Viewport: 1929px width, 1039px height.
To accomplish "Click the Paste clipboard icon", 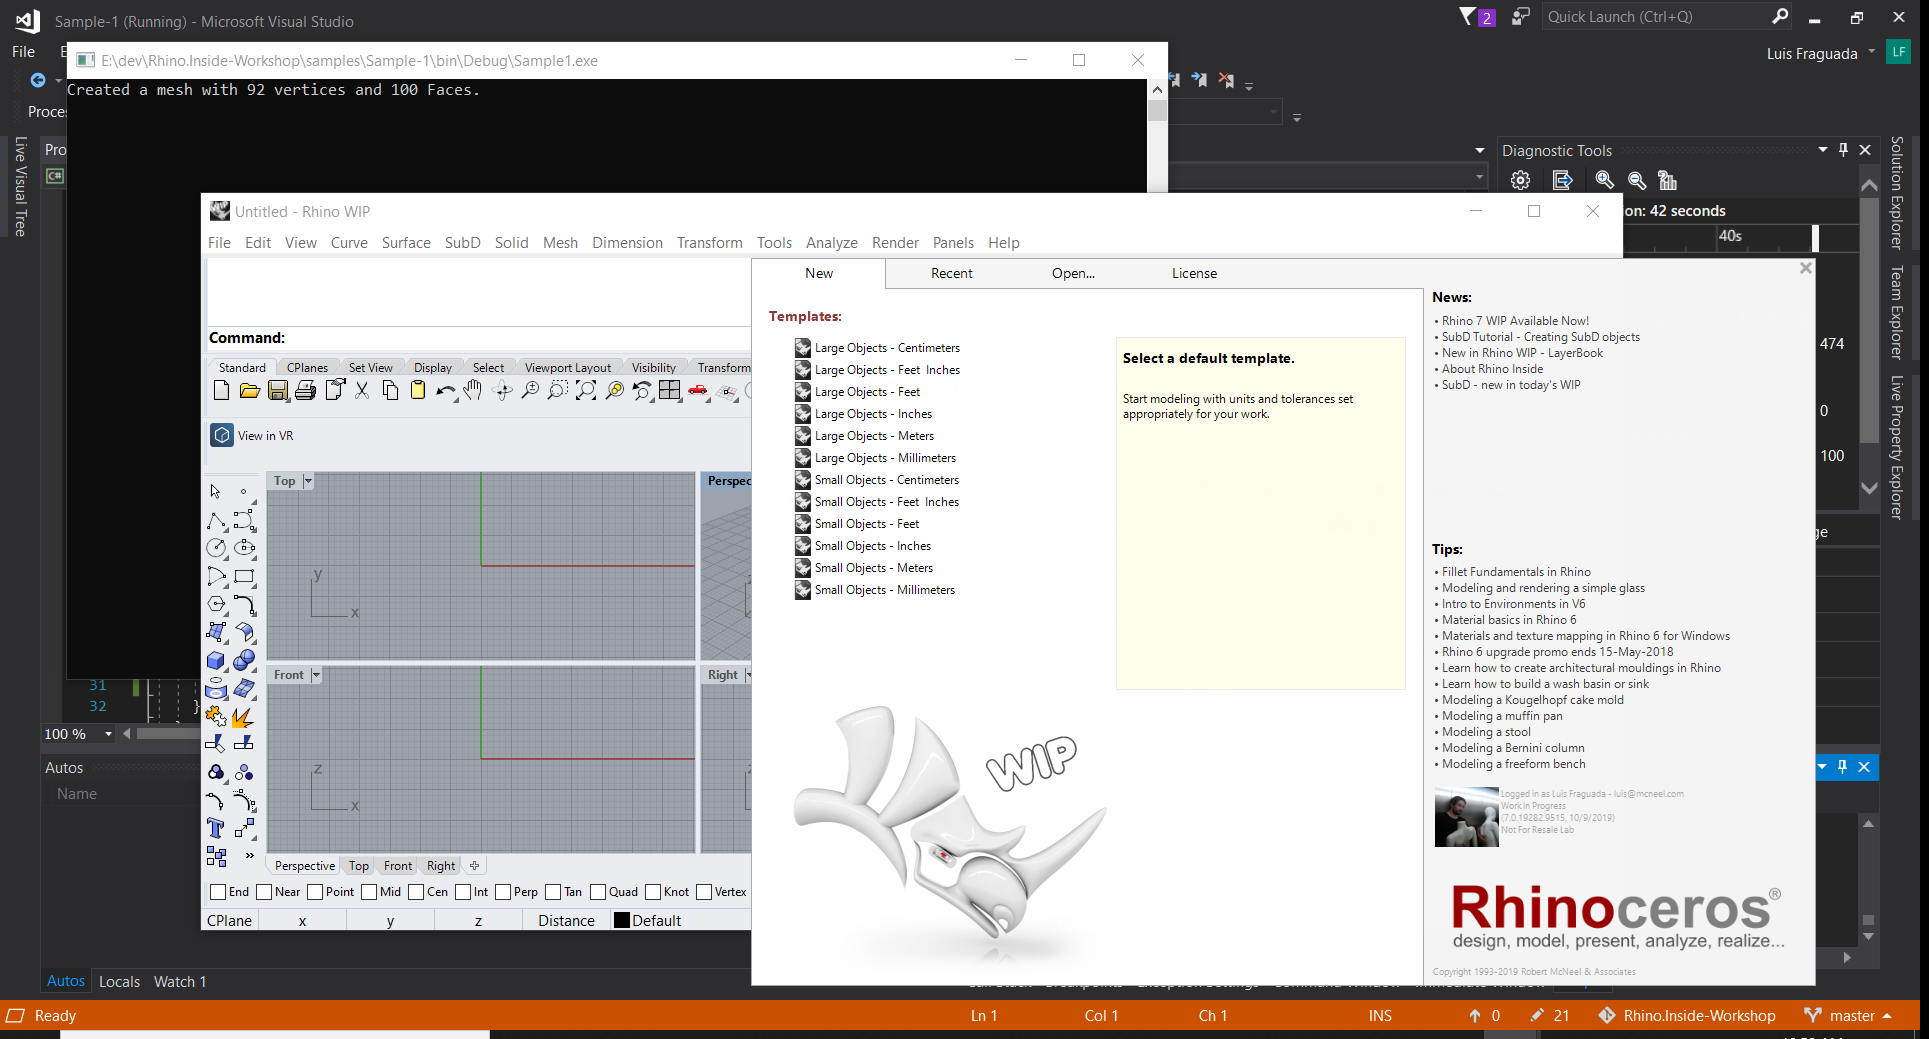I will click(418, 391).
